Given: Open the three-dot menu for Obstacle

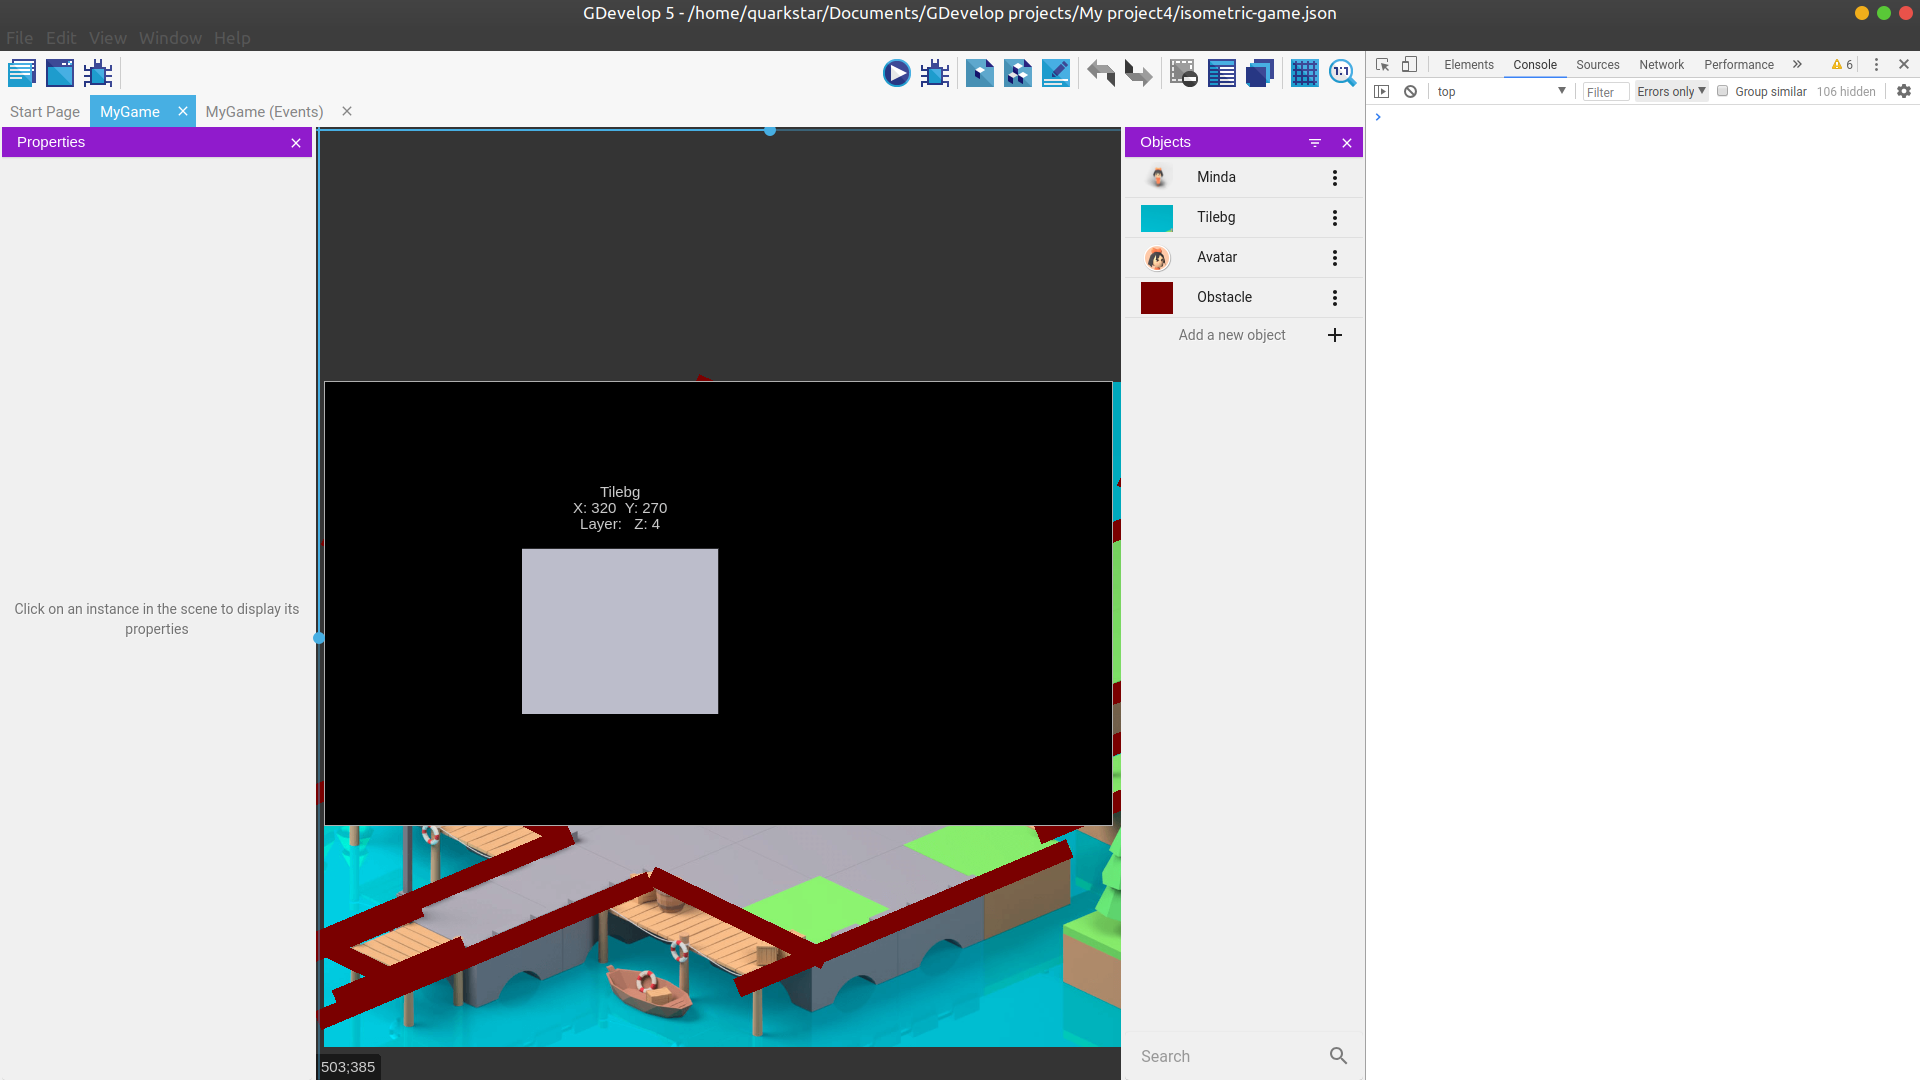Looking at the screenshot, I should pyautogui.click(x=1335, y=298).
